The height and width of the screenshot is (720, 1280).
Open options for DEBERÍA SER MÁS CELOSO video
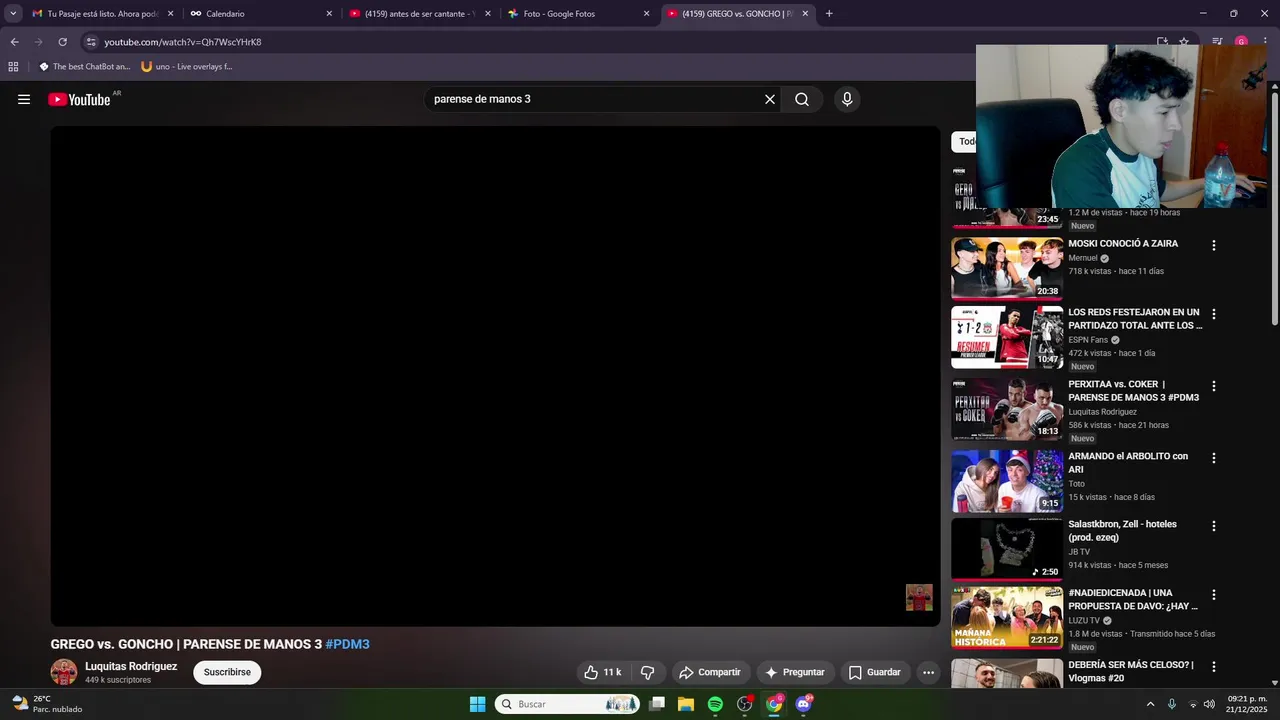pyautogui.click(x=1214, y=666)
